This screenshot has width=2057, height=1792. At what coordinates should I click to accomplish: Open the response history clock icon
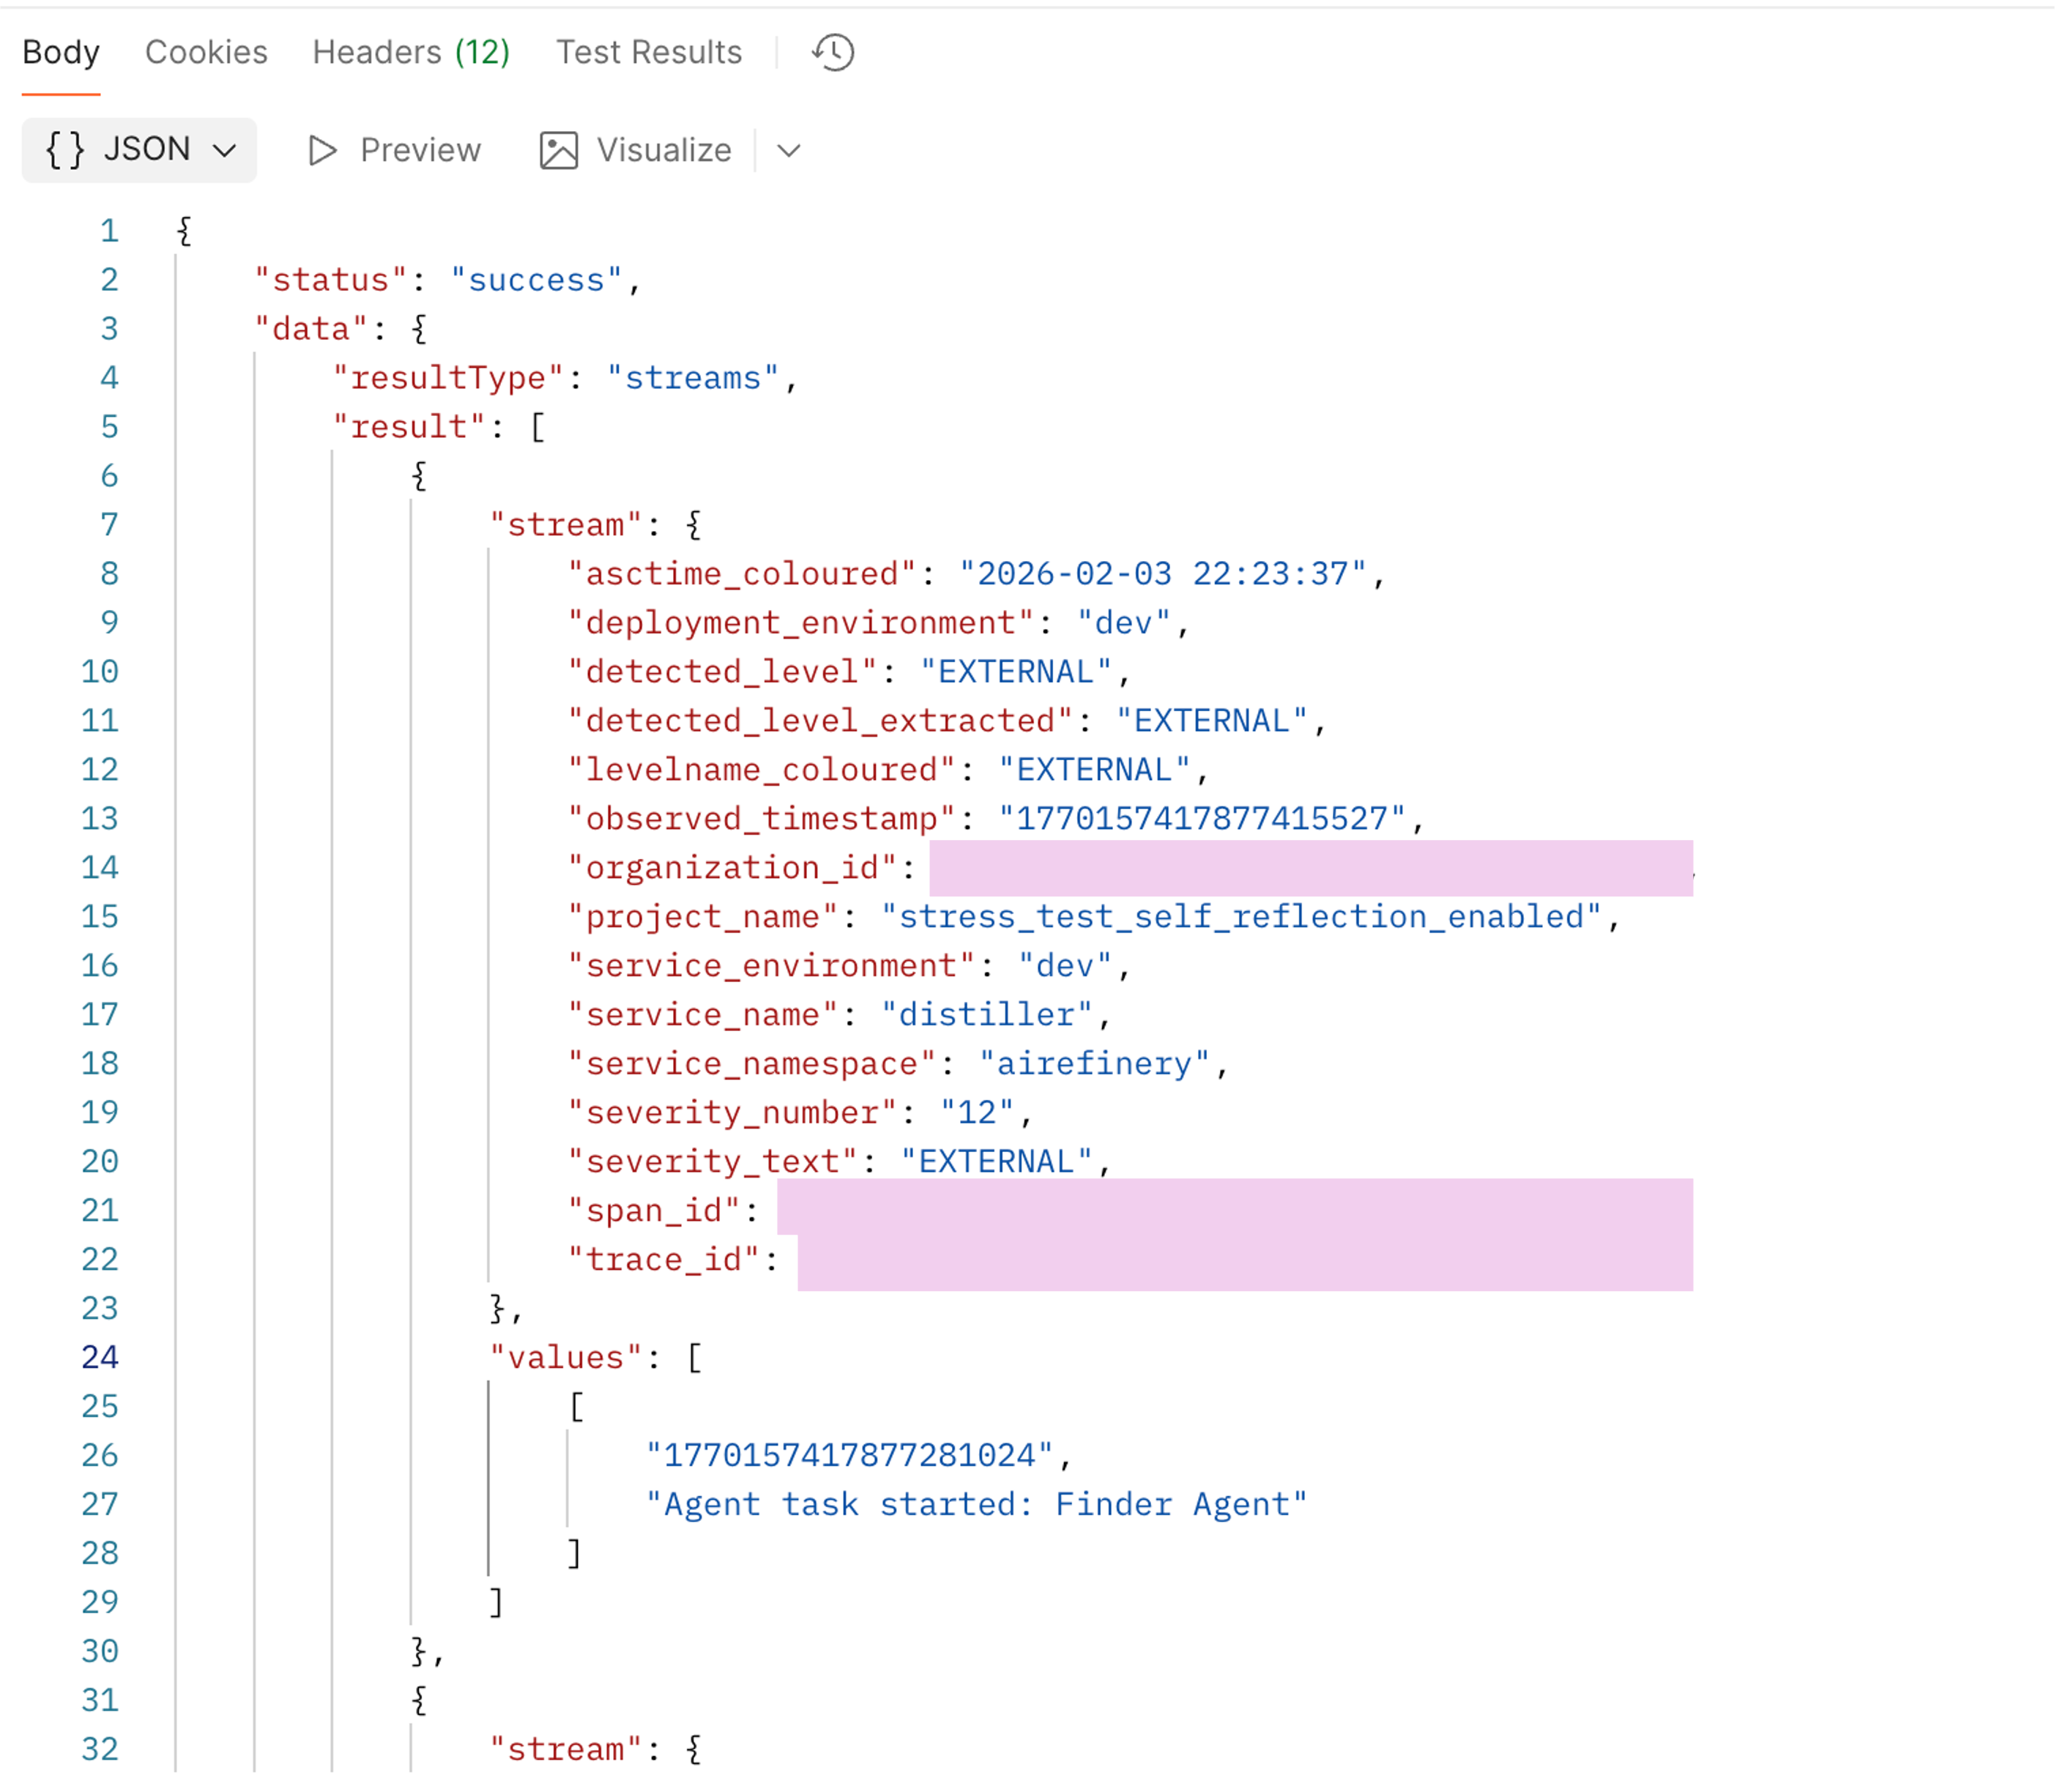tap(831, 52)
